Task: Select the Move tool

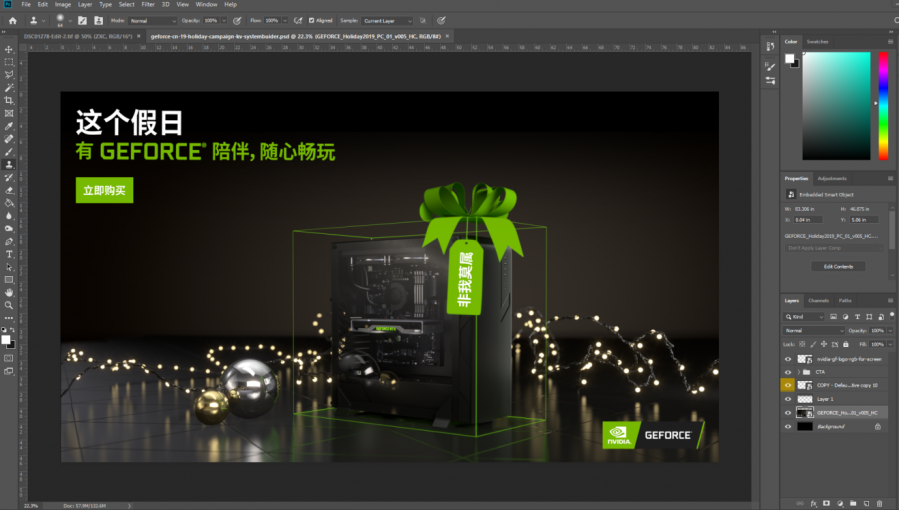Action: 9,49
